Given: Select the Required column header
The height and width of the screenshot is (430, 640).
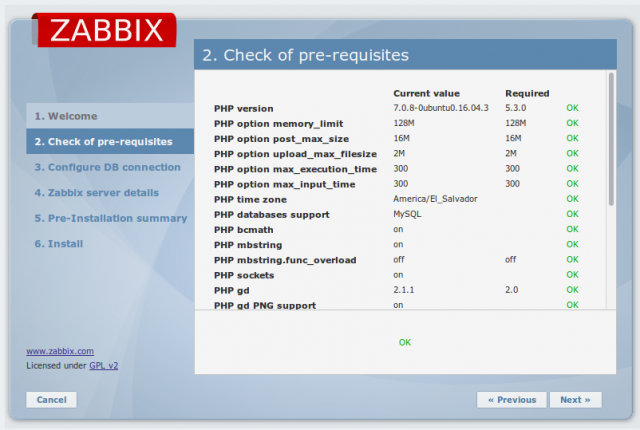Looking at the screenshot, I should (527, 93).
